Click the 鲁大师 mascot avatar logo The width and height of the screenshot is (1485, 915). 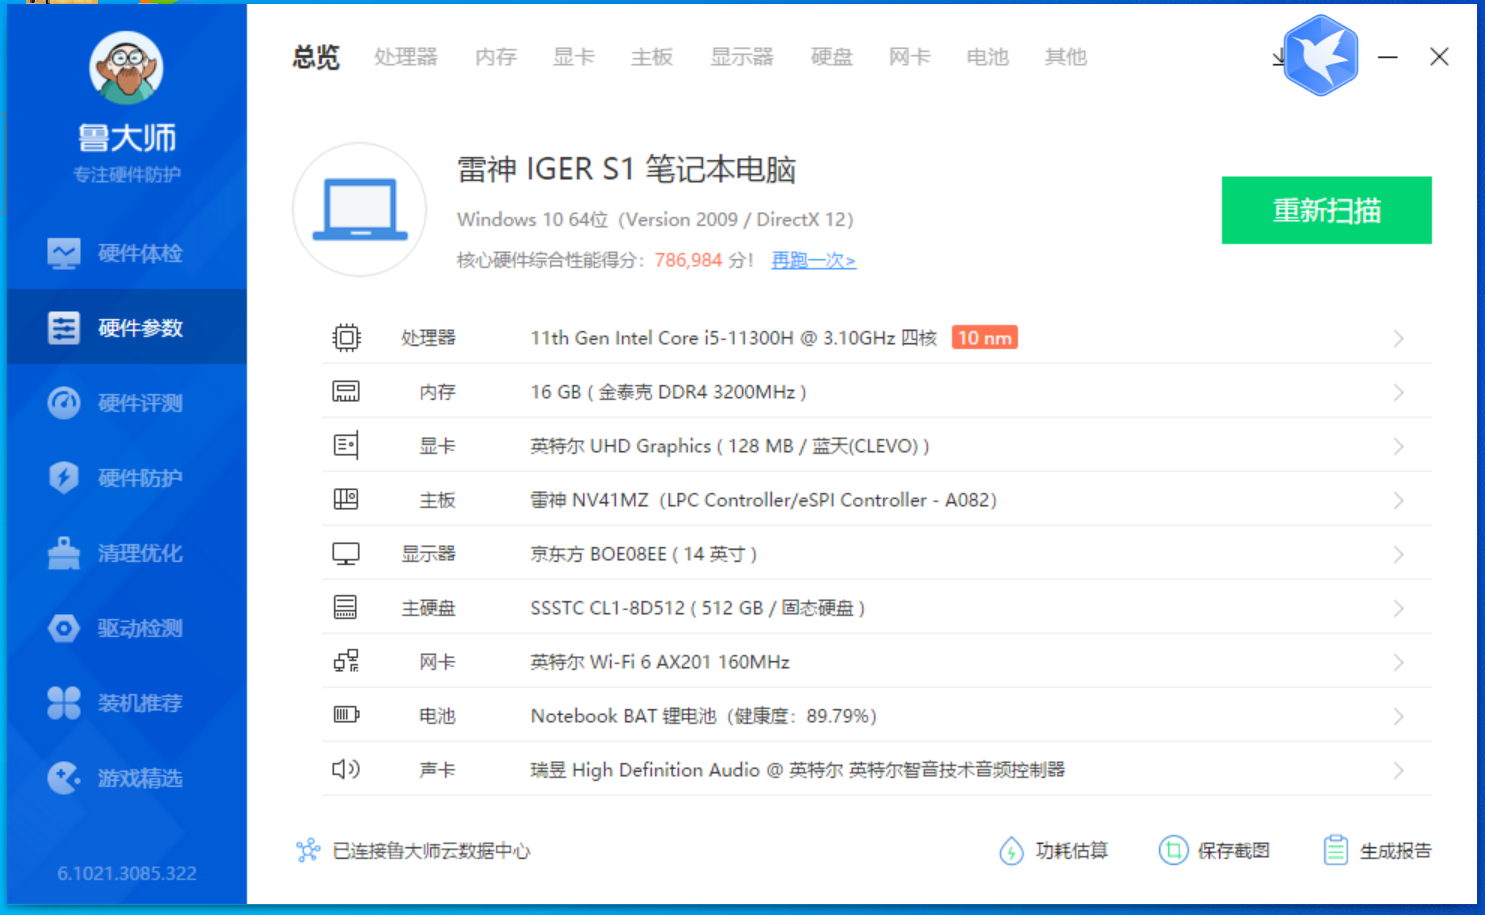[126, 67]
